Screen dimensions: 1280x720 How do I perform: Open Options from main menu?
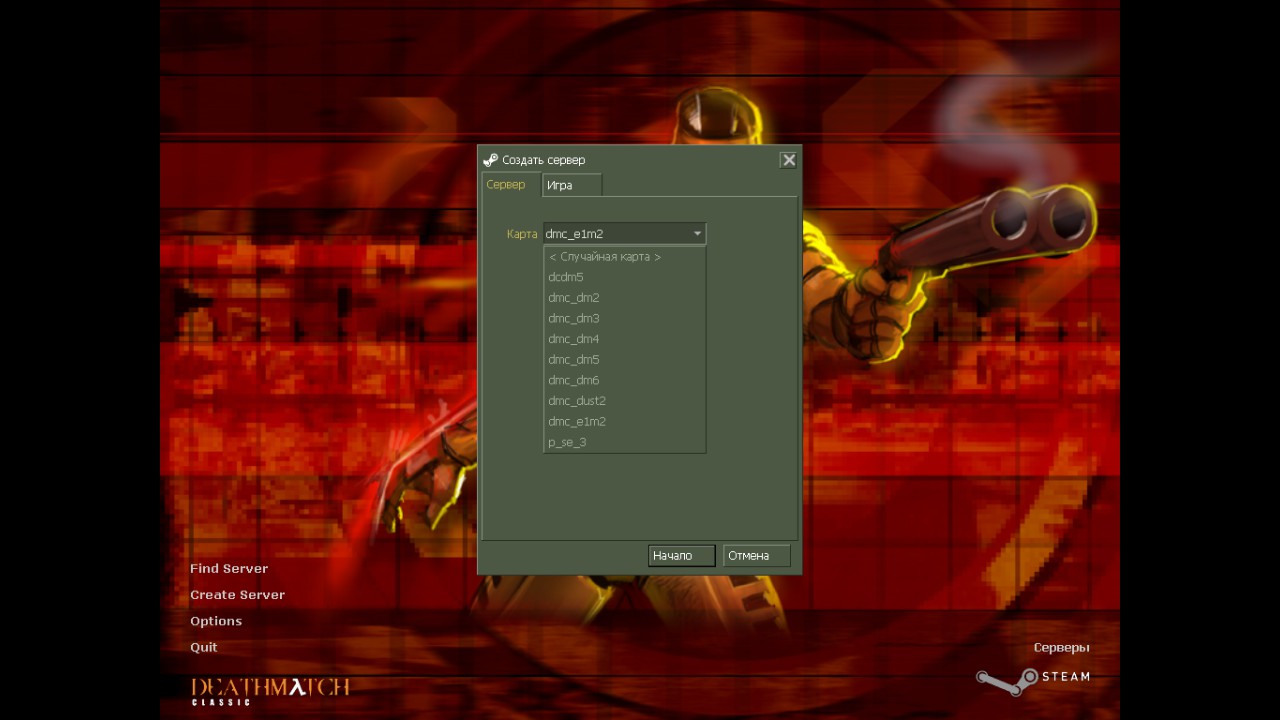pos(216,621)
